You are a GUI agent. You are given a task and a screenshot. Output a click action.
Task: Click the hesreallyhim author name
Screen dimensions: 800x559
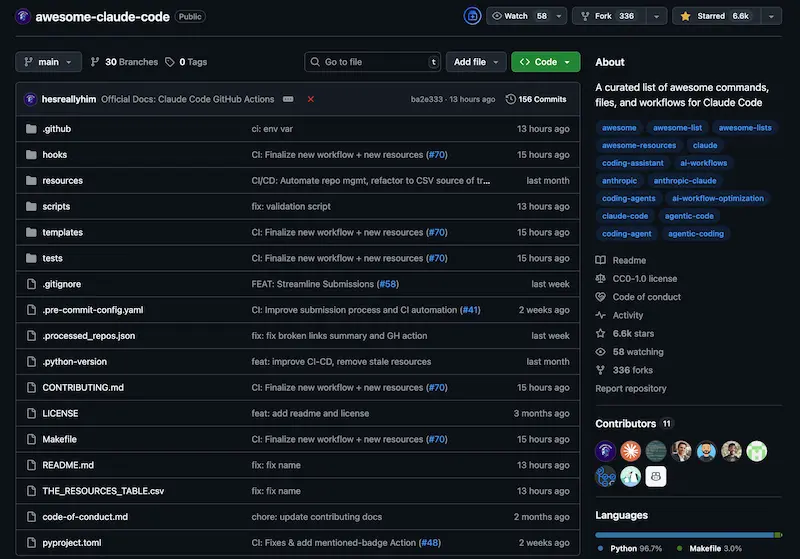[x=69, y=99]
